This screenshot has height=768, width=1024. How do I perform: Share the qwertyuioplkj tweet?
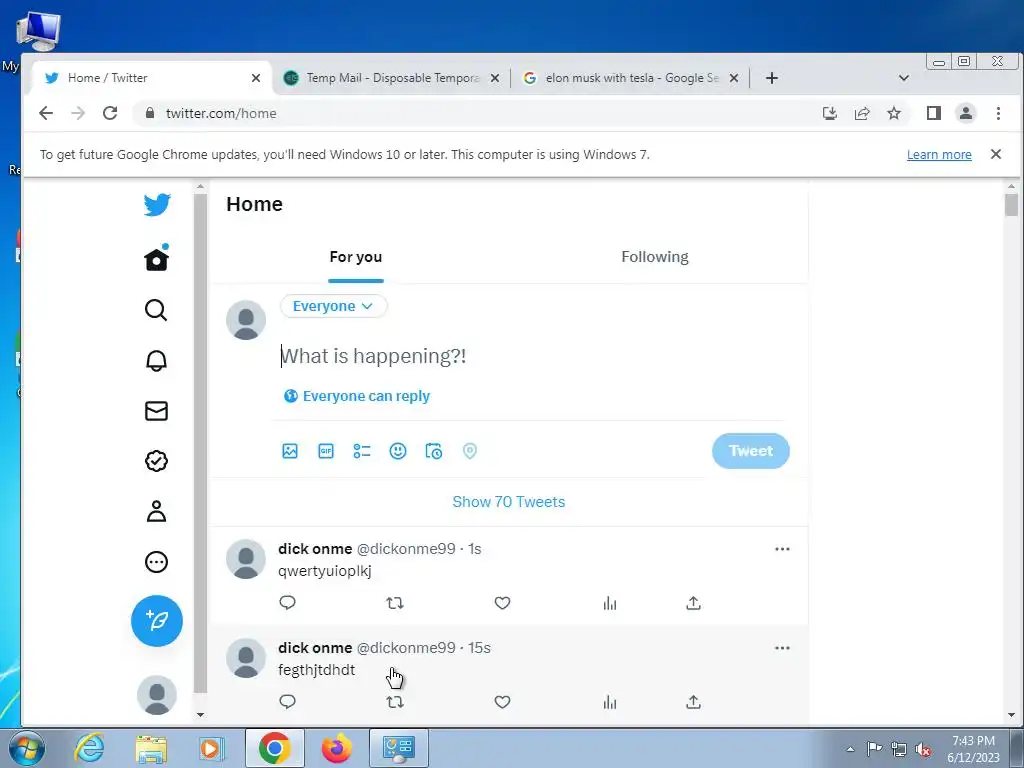coord(694,603)
